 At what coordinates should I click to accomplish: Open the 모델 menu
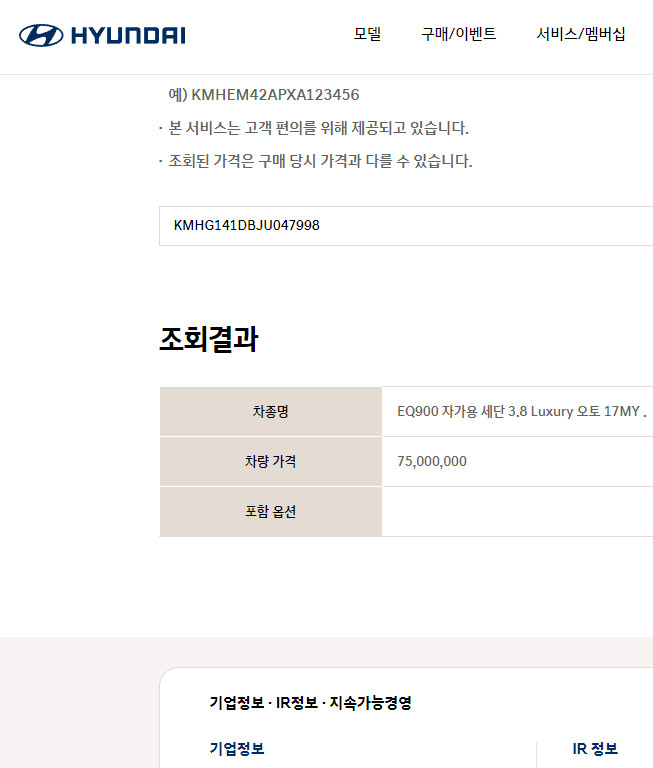367,34
